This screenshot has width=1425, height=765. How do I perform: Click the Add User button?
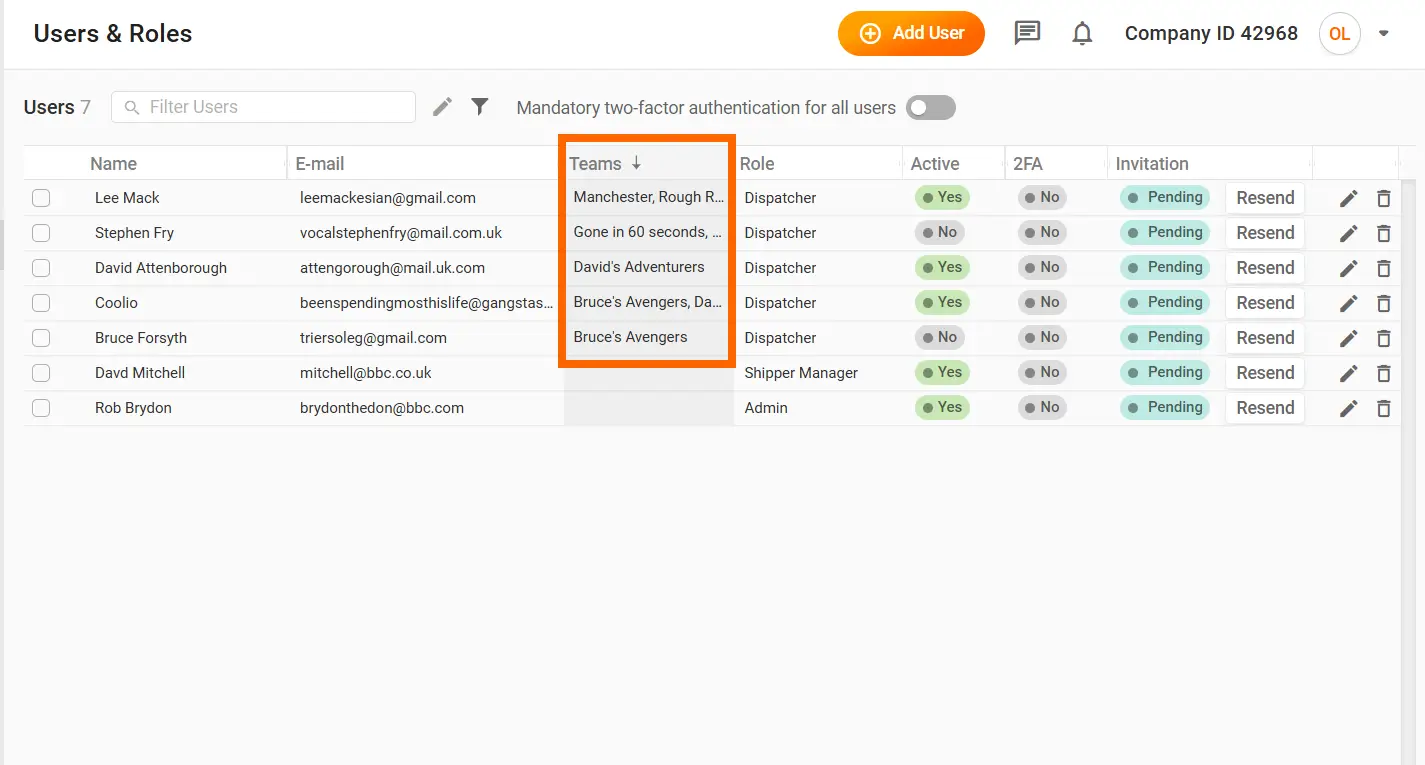(911, 33)
